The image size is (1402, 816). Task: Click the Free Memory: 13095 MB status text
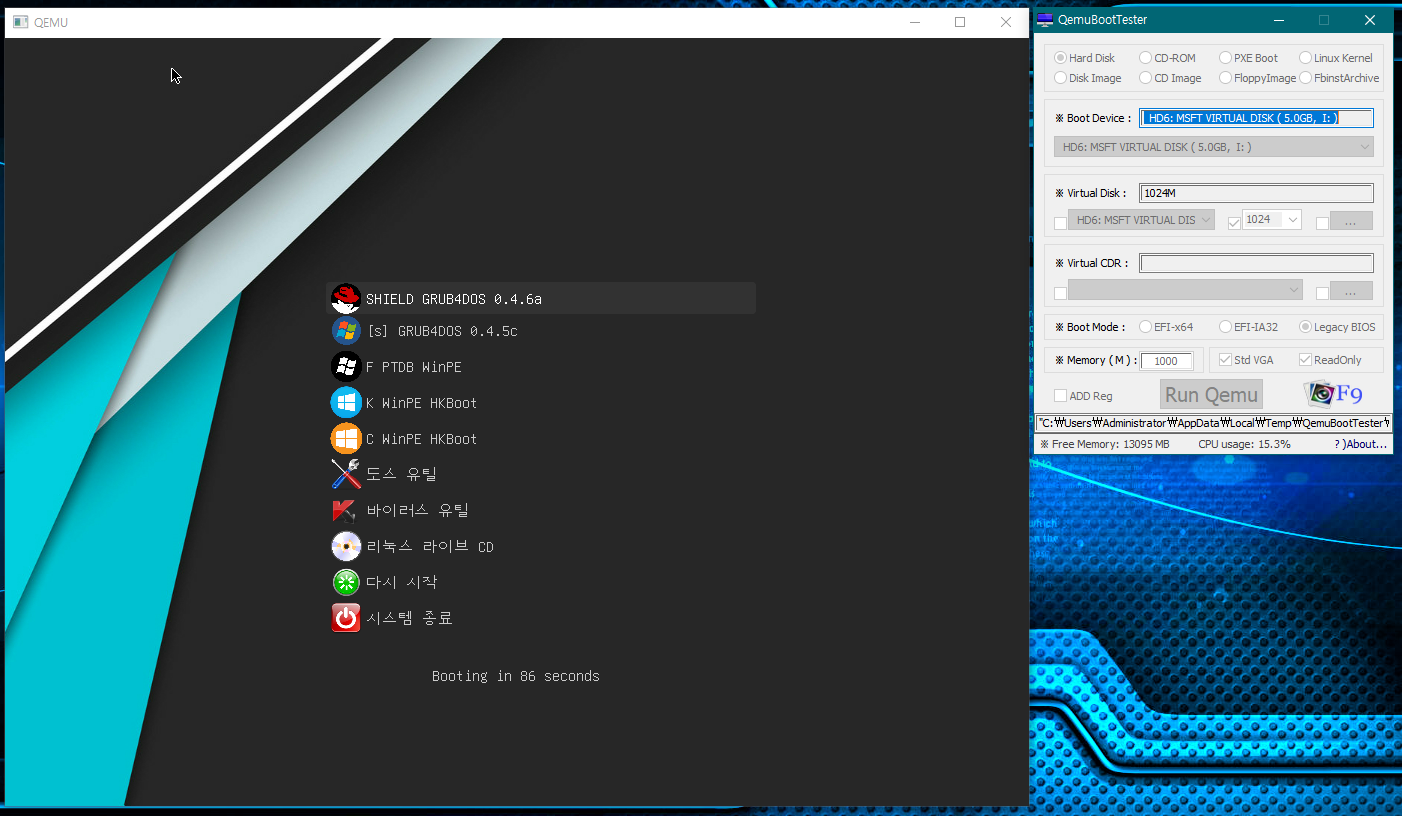point(1104,444)
